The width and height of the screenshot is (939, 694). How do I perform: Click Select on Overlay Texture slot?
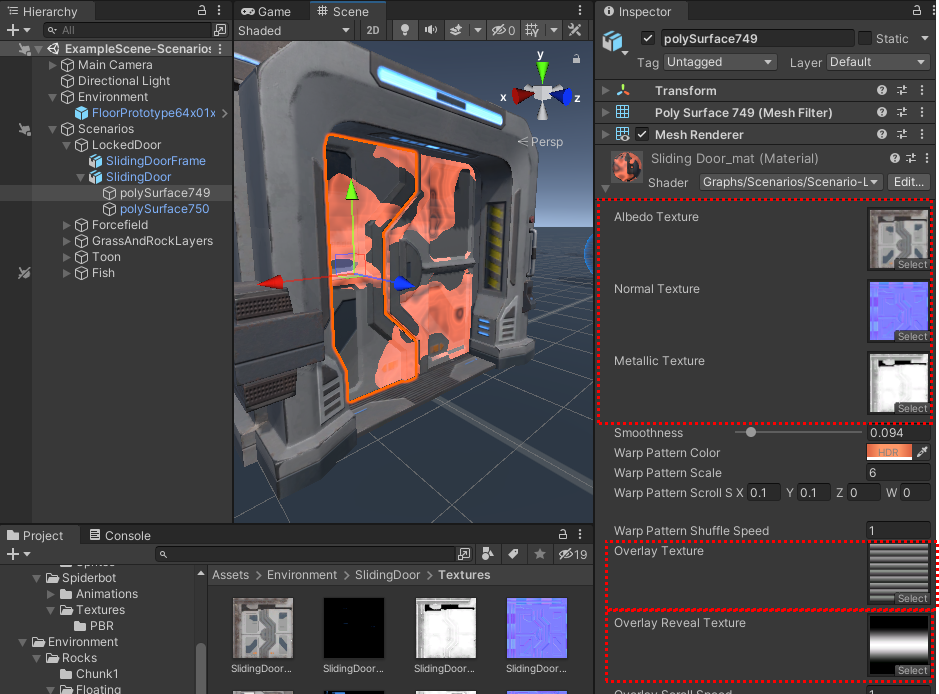coord(912,598)
